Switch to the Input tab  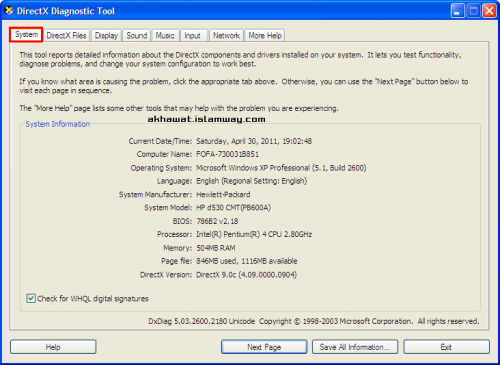(x=193, y=36)
